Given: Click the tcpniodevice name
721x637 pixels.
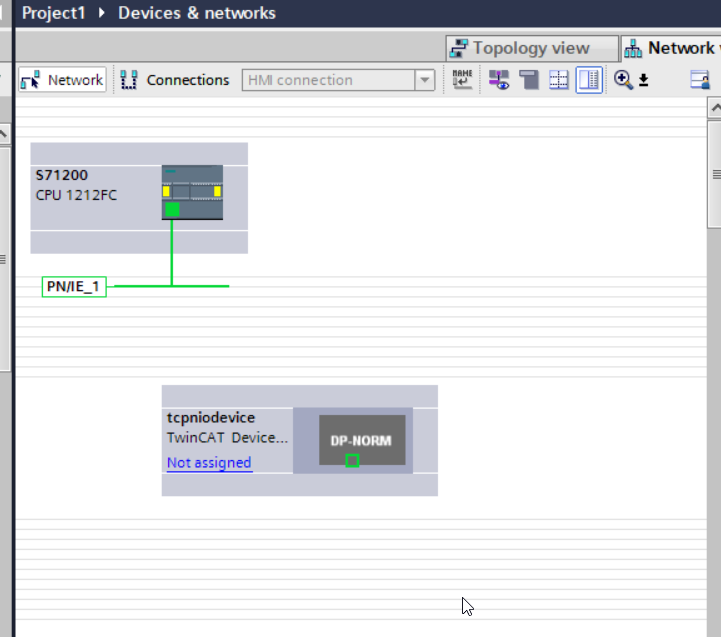Looking at the screenshot, I should [x=211, y=418].
